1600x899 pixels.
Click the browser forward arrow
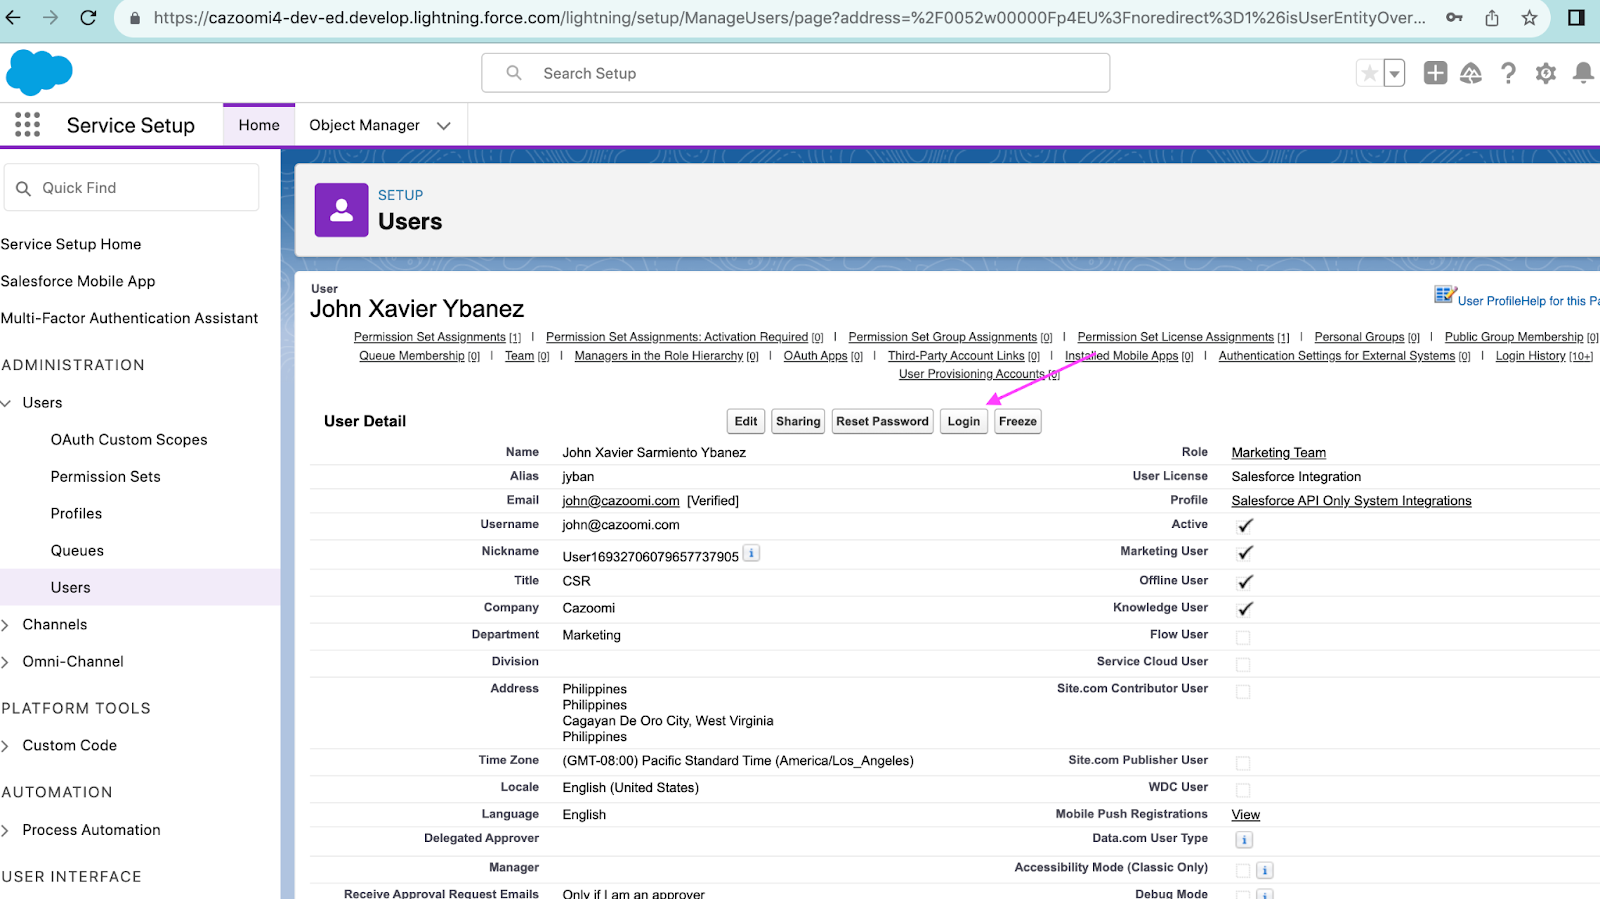[x=50, y=18]
